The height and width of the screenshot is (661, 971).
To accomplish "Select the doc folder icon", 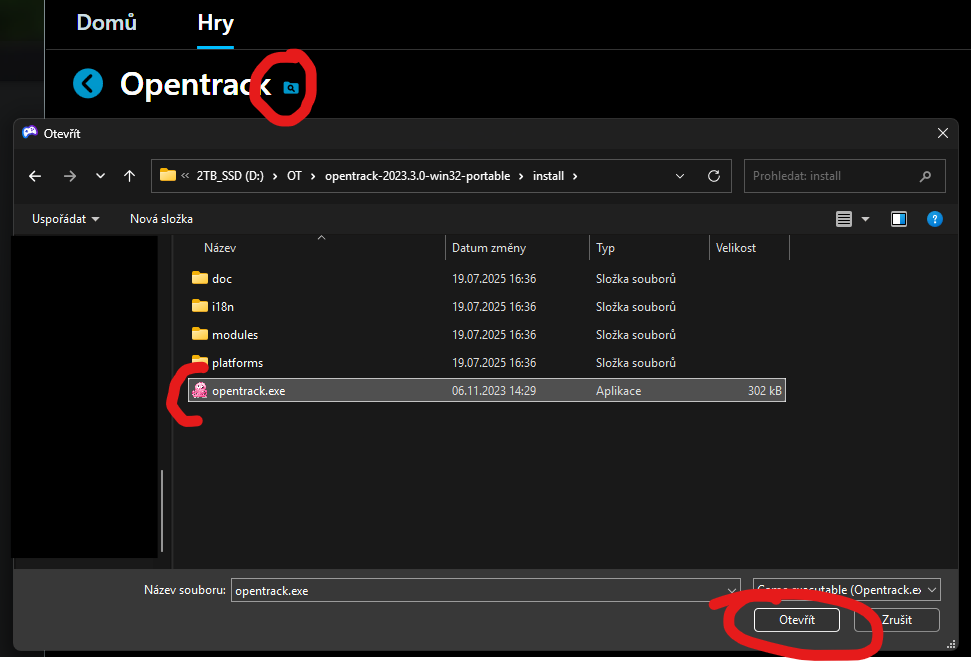I will (199, 278).
